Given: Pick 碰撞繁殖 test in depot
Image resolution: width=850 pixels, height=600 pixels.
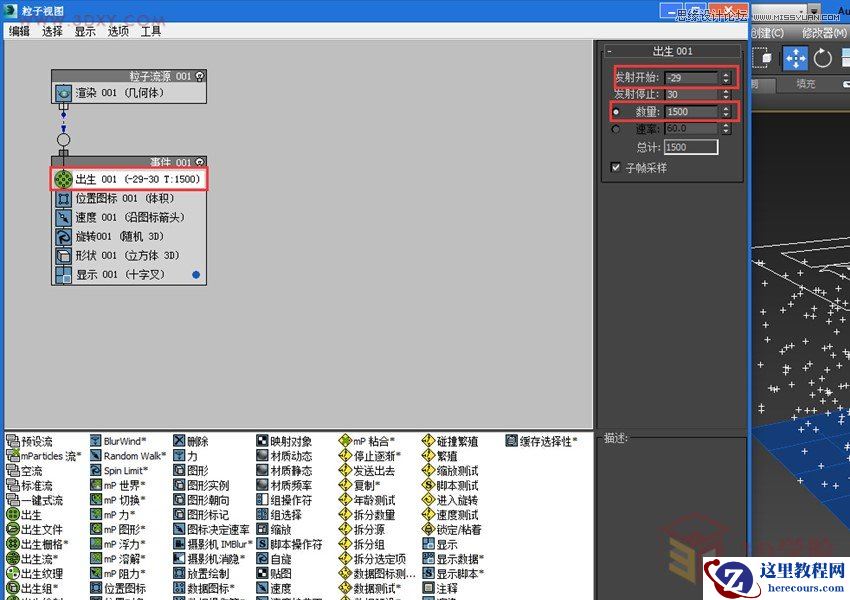Looking at the screenshot, I should 450,441.
